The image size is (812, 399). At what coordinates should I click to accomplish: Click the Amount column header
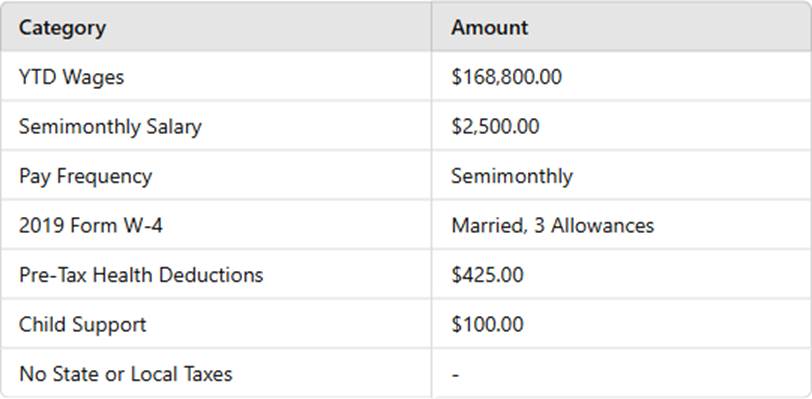coord(489,27)
